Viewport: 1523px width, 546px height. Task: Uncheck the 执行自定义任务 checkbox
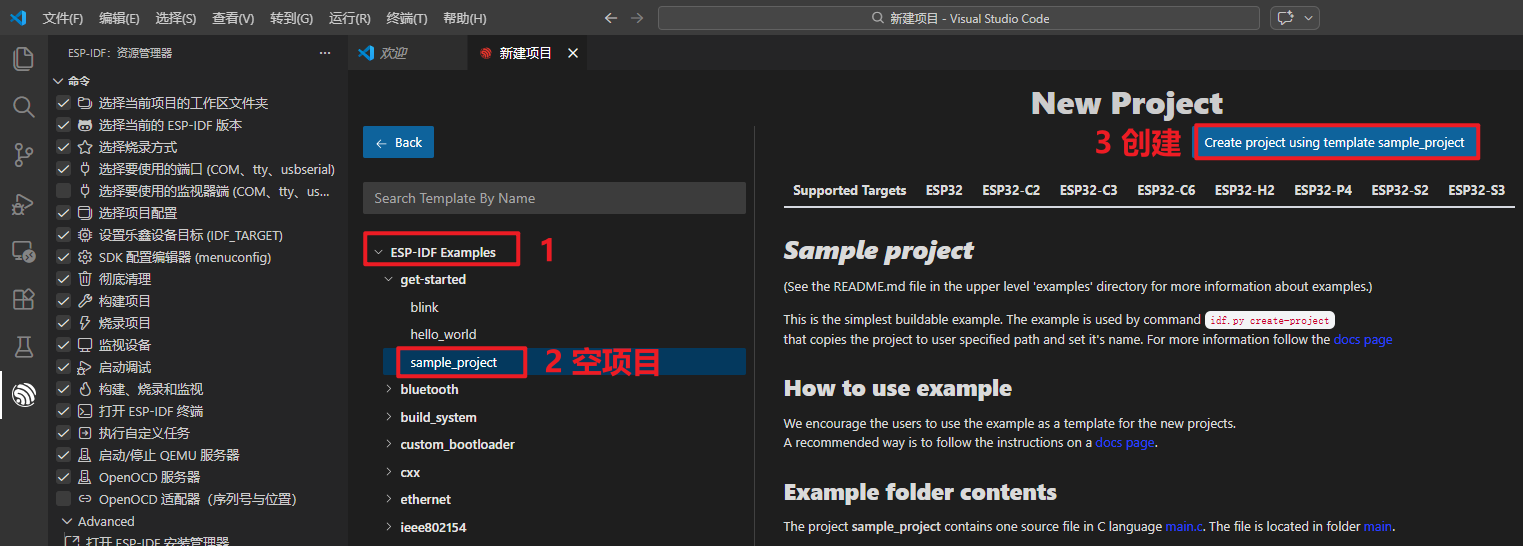64,433
